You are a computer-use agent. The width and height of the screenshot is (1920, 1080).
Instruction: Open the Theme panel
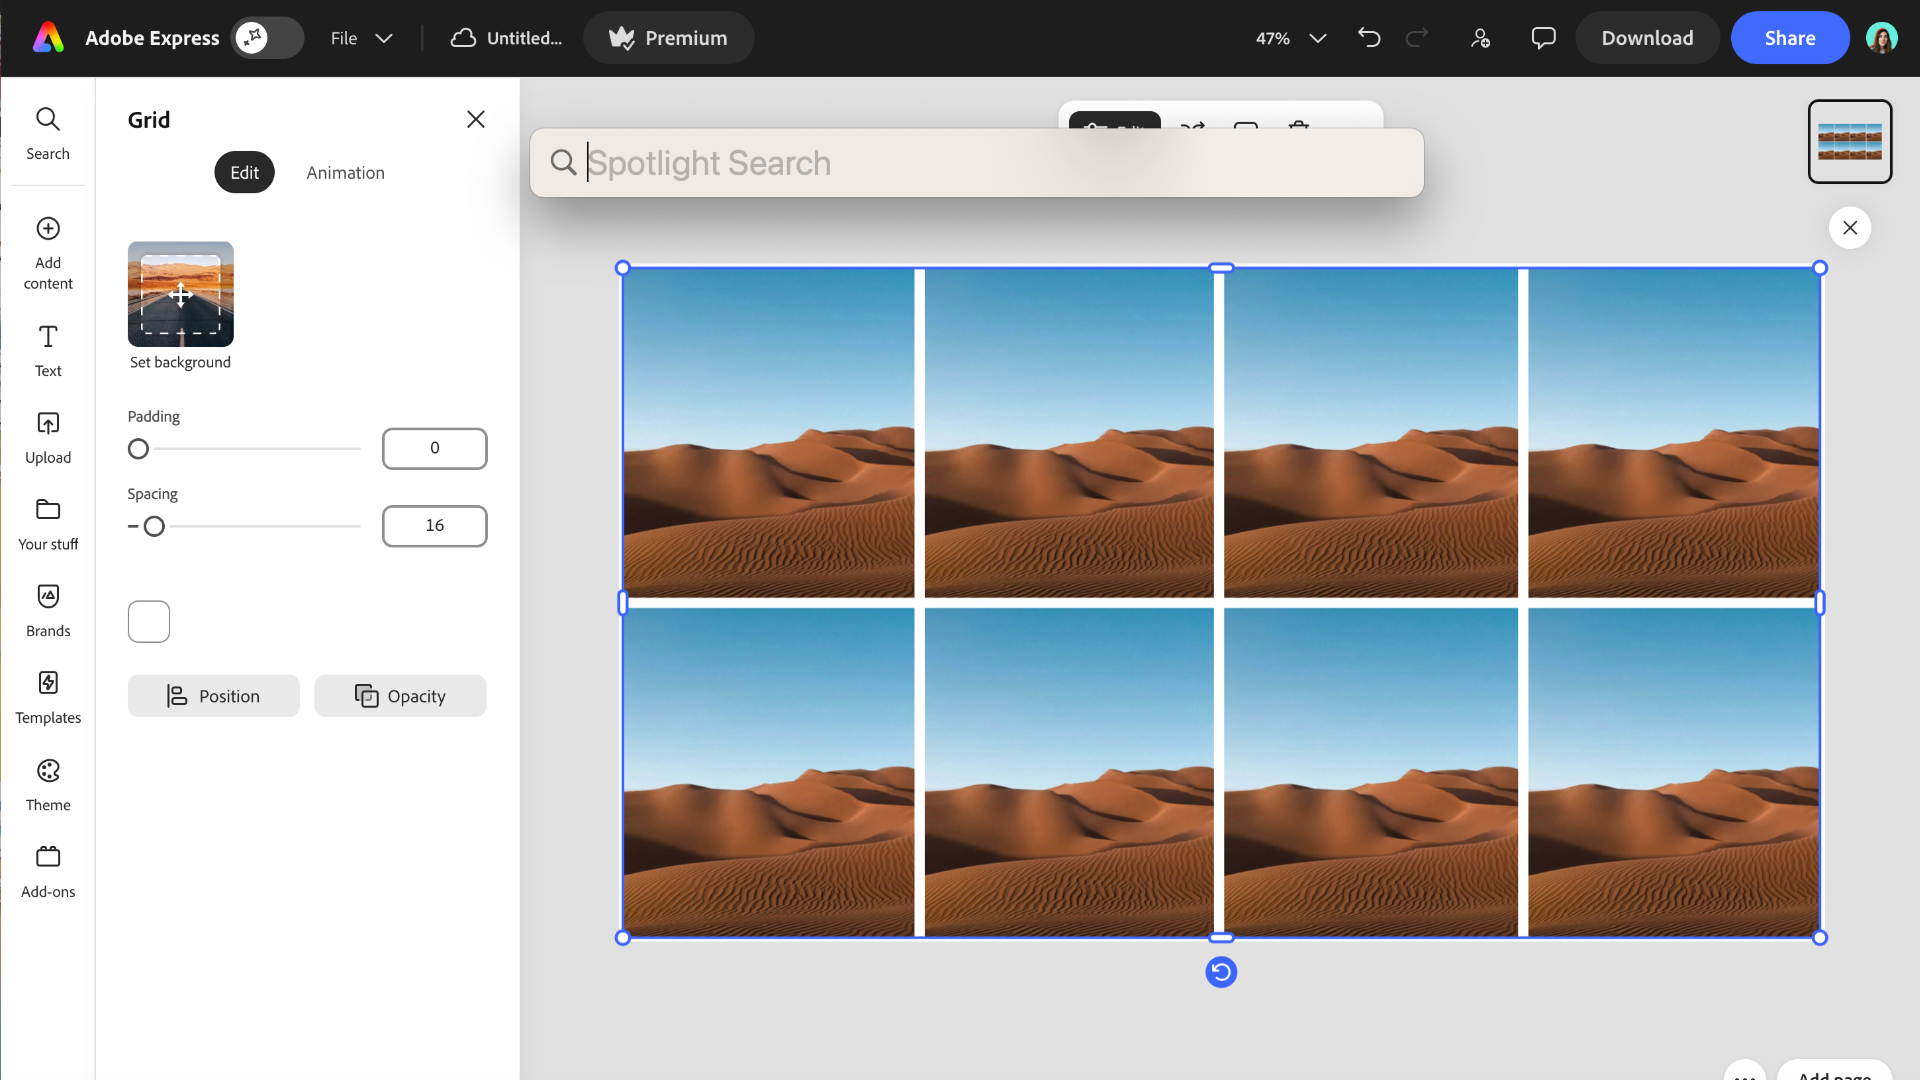click(48, 784)
